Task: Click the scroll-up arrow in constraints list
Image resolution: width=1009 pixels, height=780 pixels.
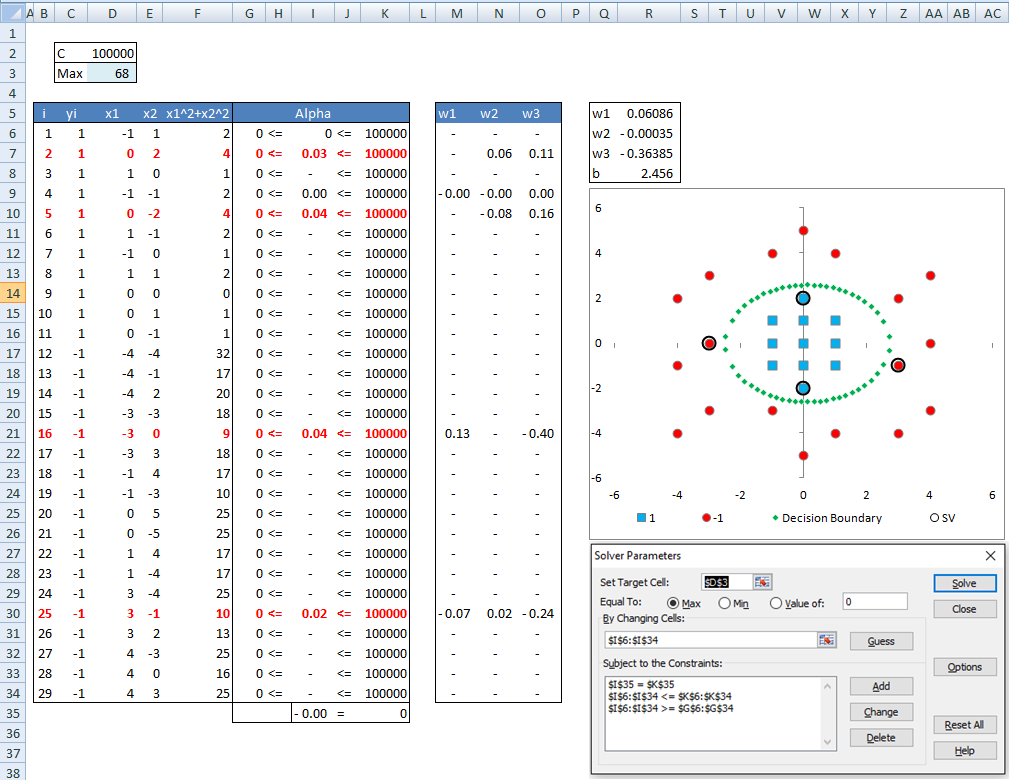Action: (828, 685)
